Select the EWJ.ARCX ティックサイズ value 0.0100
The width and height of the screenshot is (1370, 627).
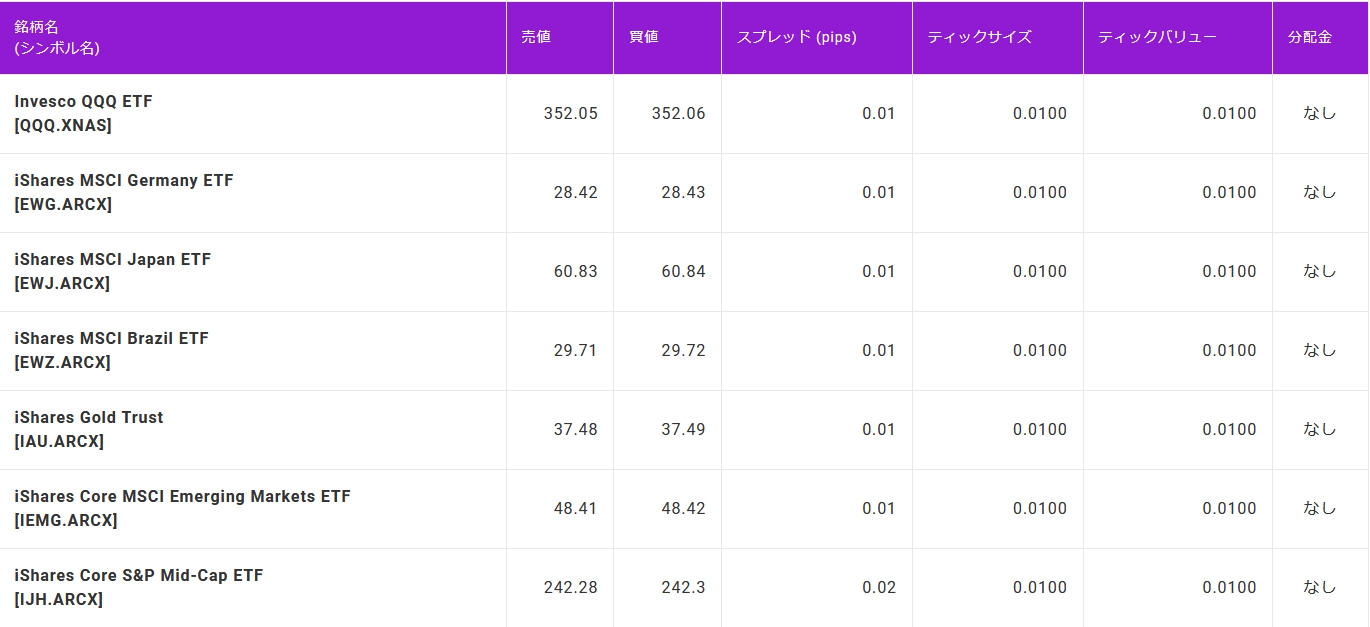[x=1040, y=271]
